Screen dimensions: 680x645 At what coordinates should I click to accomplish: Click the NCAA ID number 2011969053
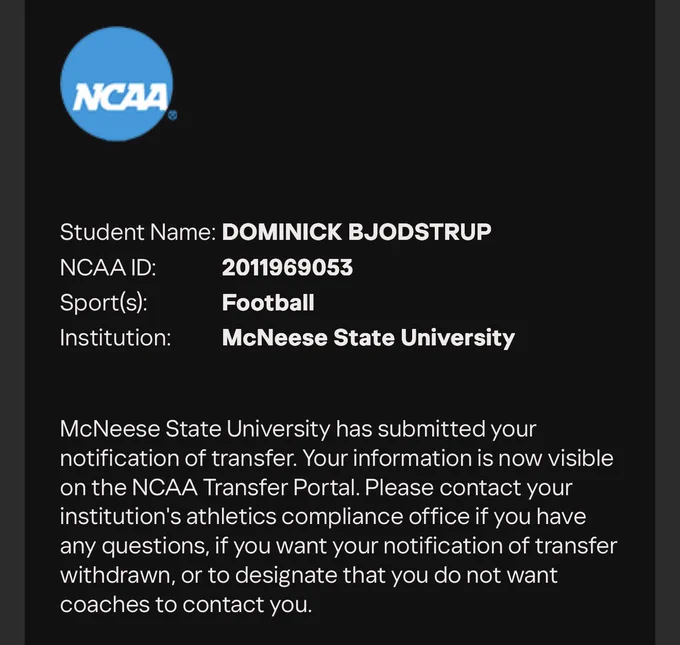click(287, 267)
